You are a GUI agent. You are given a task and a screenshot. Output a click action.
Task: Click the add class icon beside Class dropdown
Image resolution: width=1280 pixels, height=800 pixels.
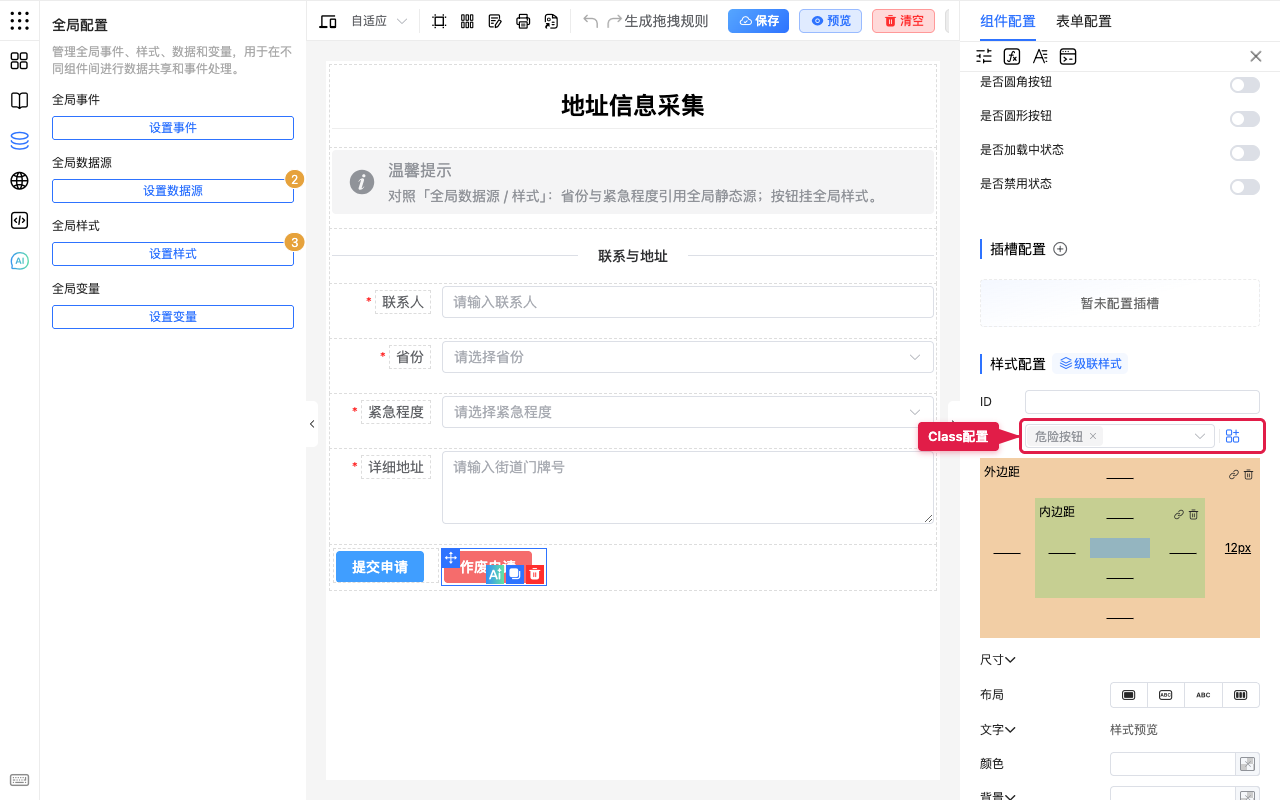[x=1232, y=436]
